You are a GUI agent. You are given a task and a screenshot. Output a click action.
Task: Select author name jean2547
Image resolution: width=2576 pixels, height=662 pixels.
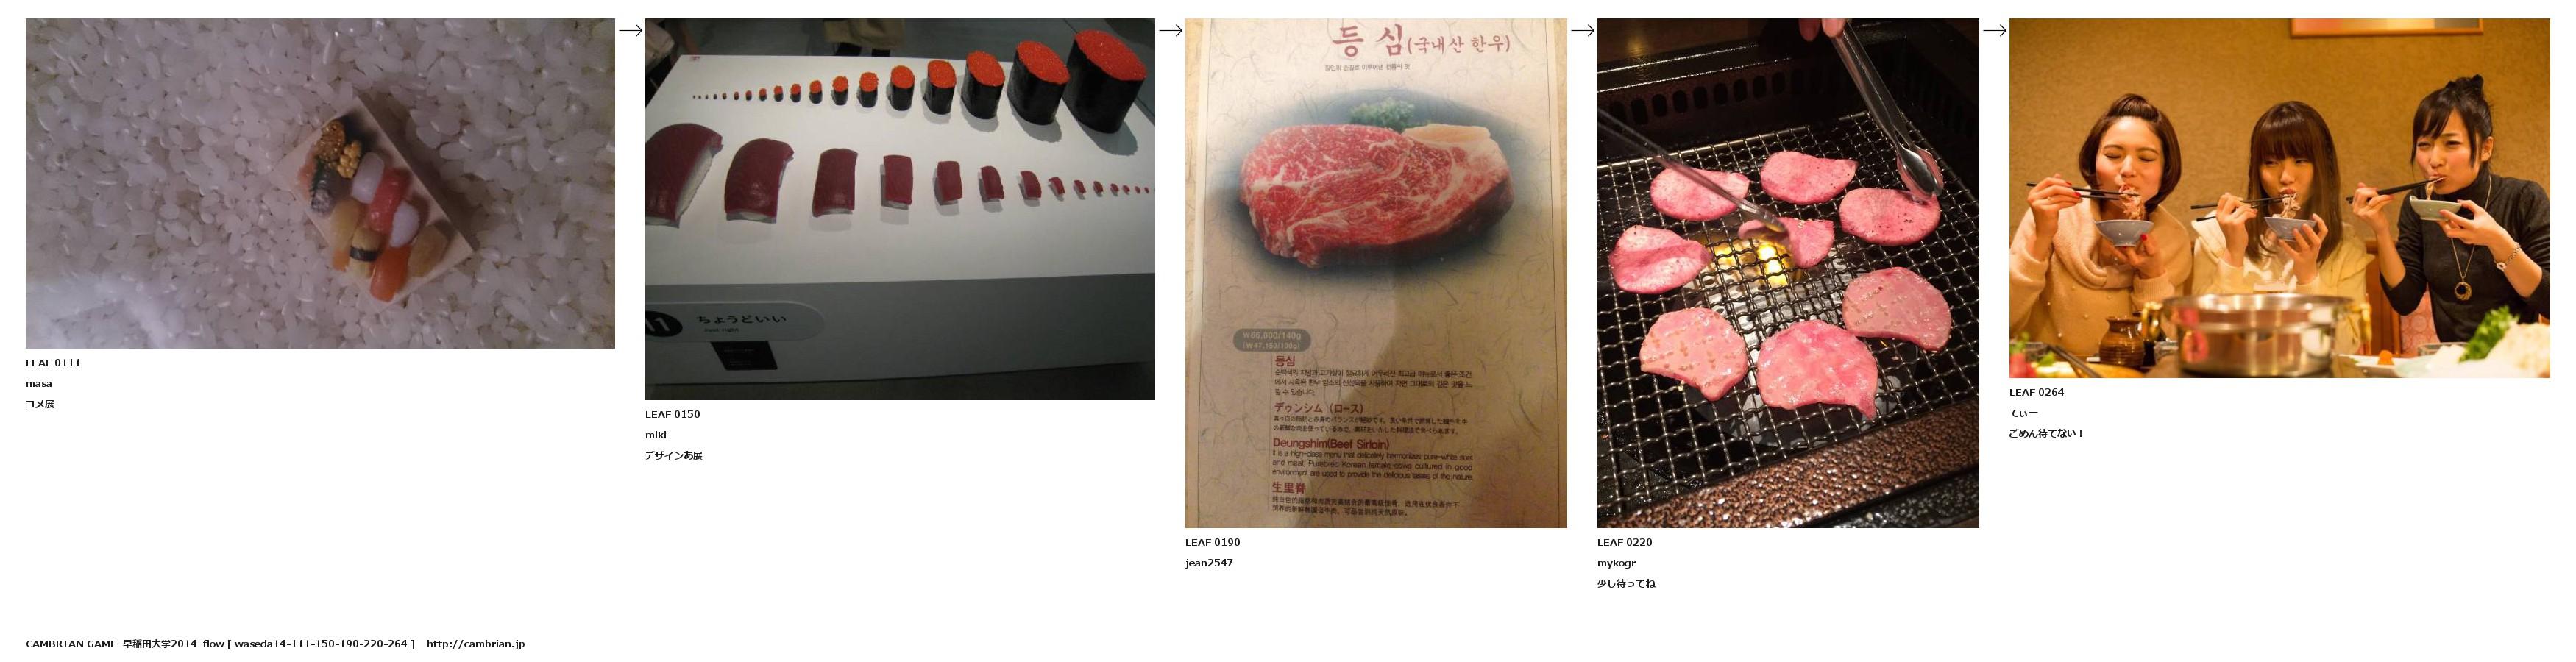pos(1209,563)
